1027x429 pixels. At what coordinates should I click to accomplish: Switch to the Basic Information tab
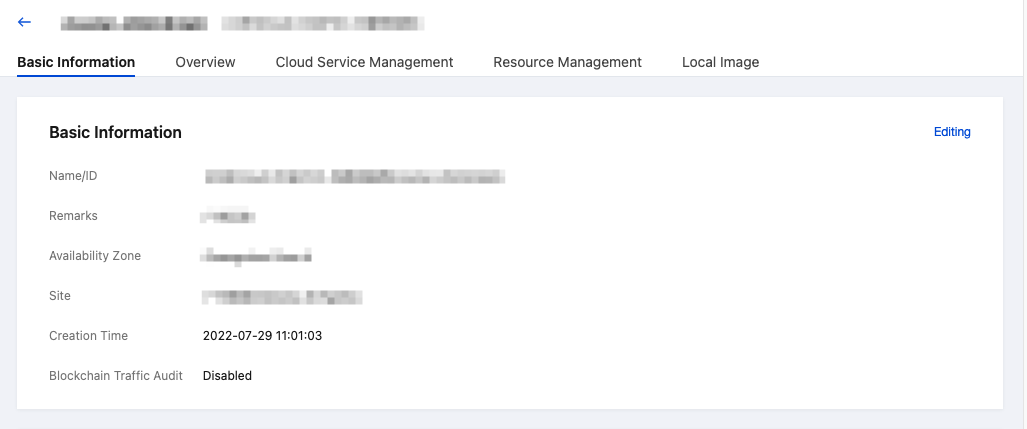click(76, 62)
